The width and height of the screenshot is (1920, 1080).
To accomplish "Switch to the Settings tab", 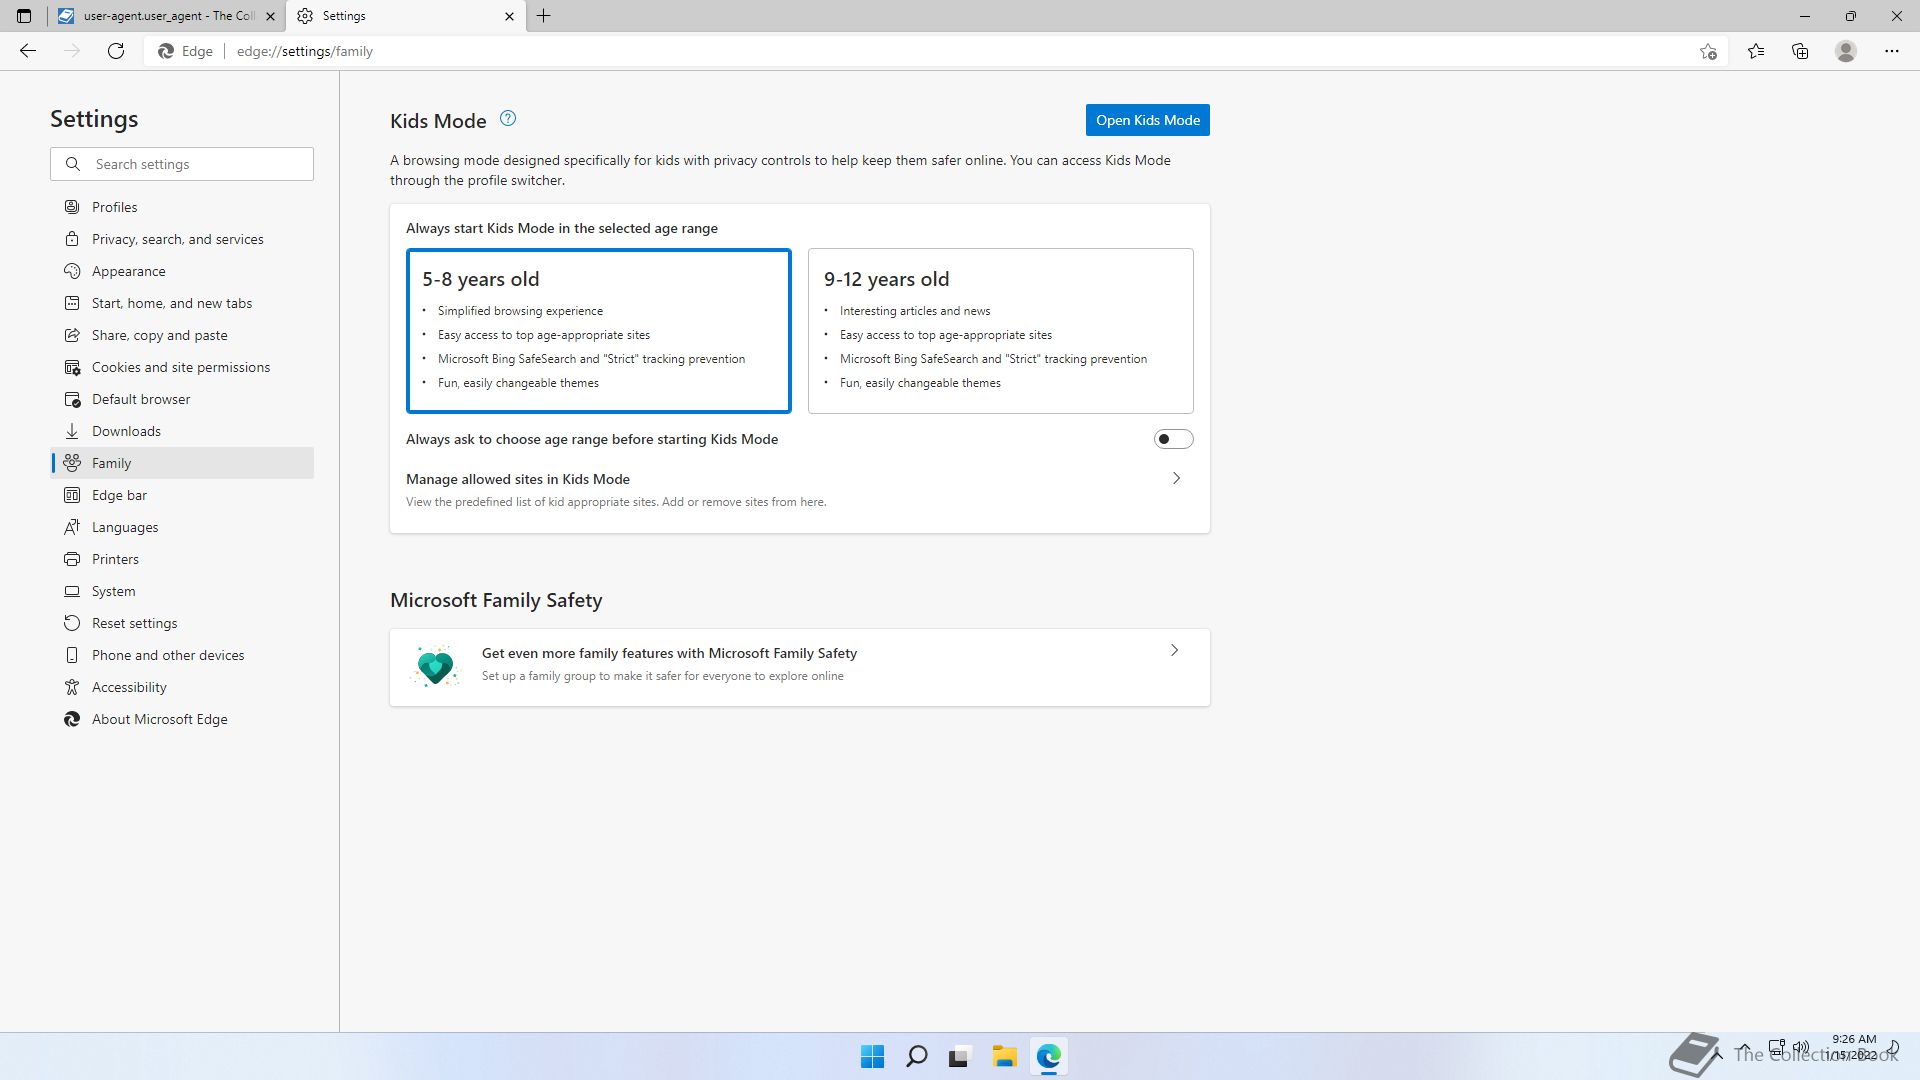I will click(x=405, y=16).
